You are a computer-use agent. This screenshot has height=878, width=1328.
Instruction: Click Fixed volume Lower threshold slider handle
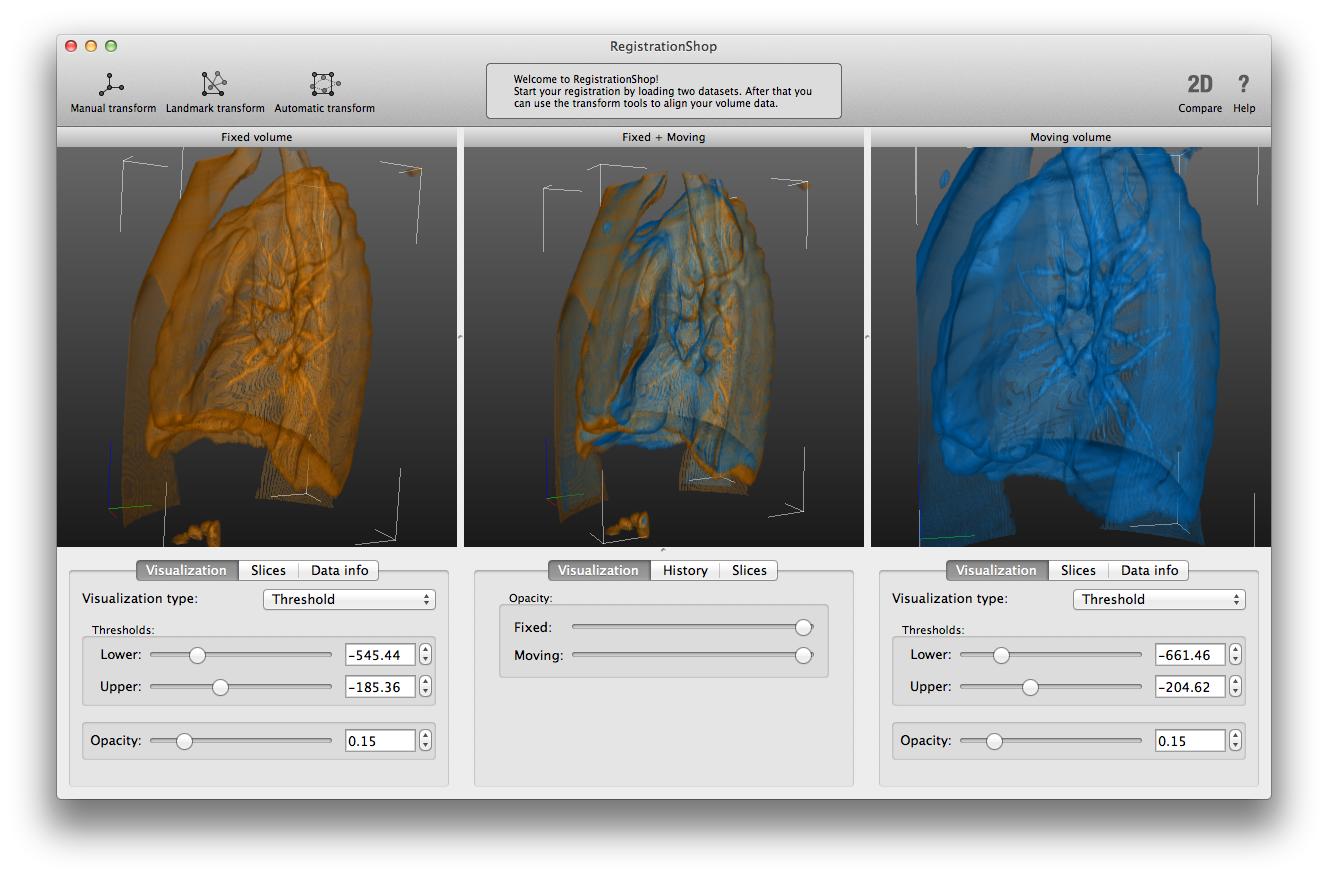(197, 655)
